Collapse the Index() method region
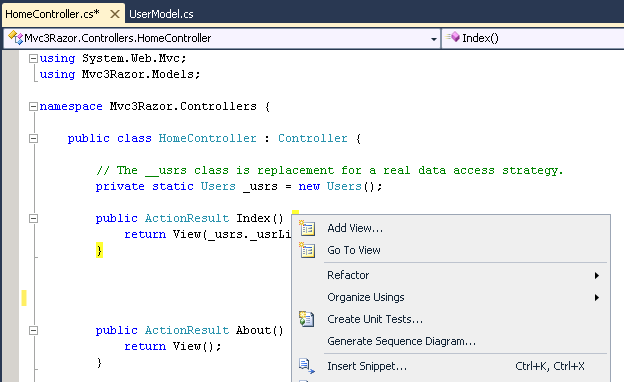This screenshot has height=382, width=624. pos(33,218)
